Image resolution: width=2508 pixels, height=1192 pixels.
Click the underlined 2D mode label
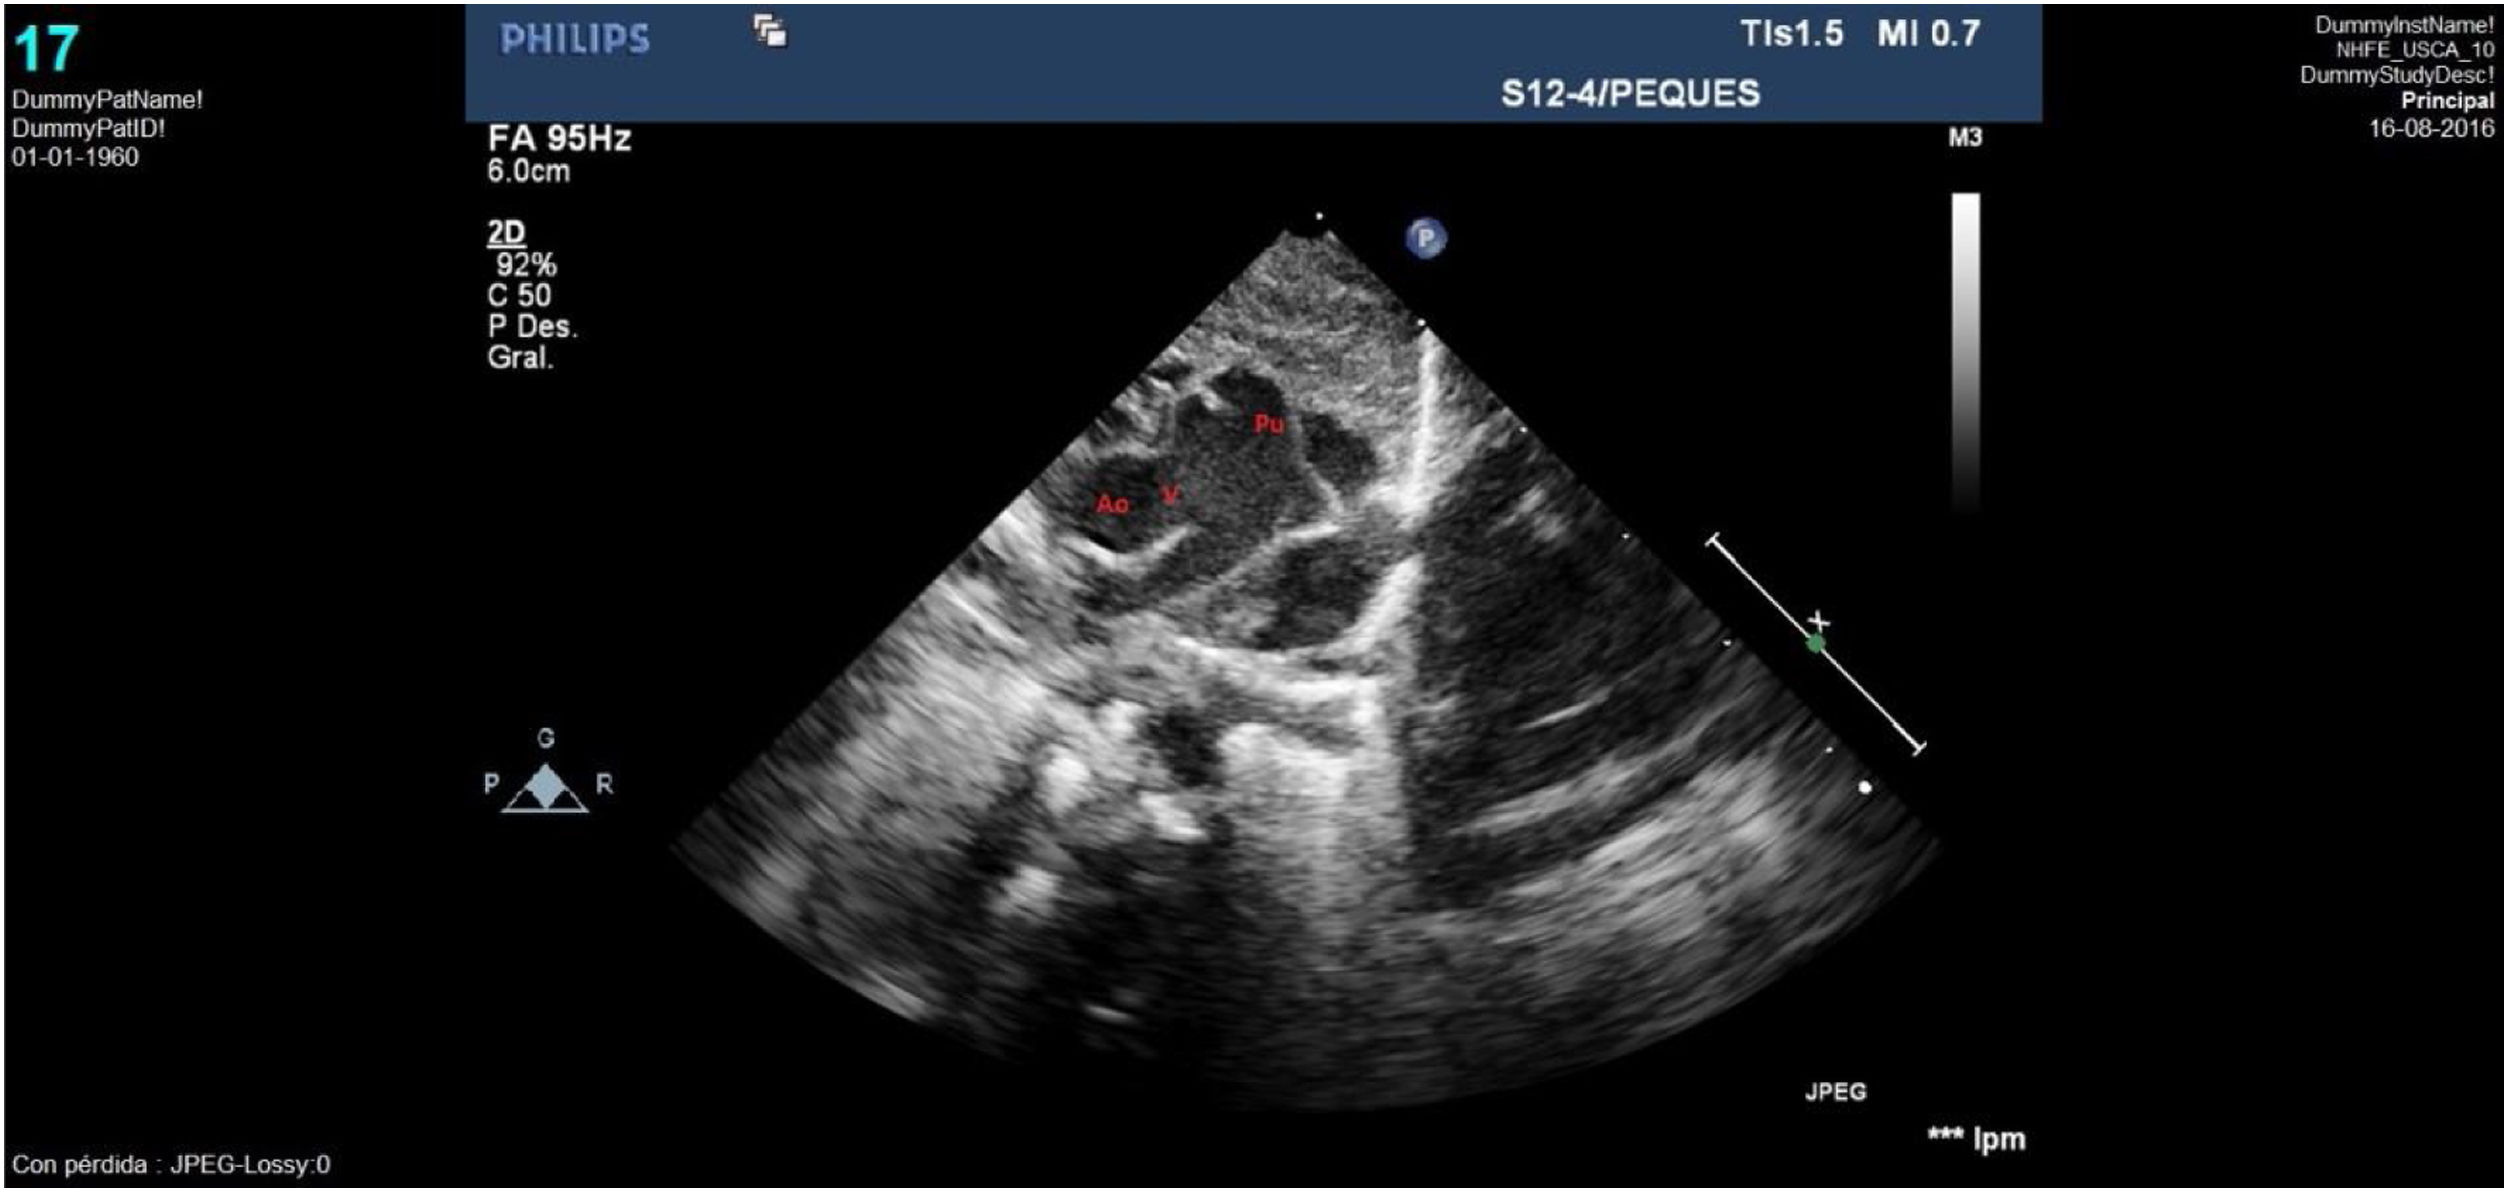pos(506,233)
